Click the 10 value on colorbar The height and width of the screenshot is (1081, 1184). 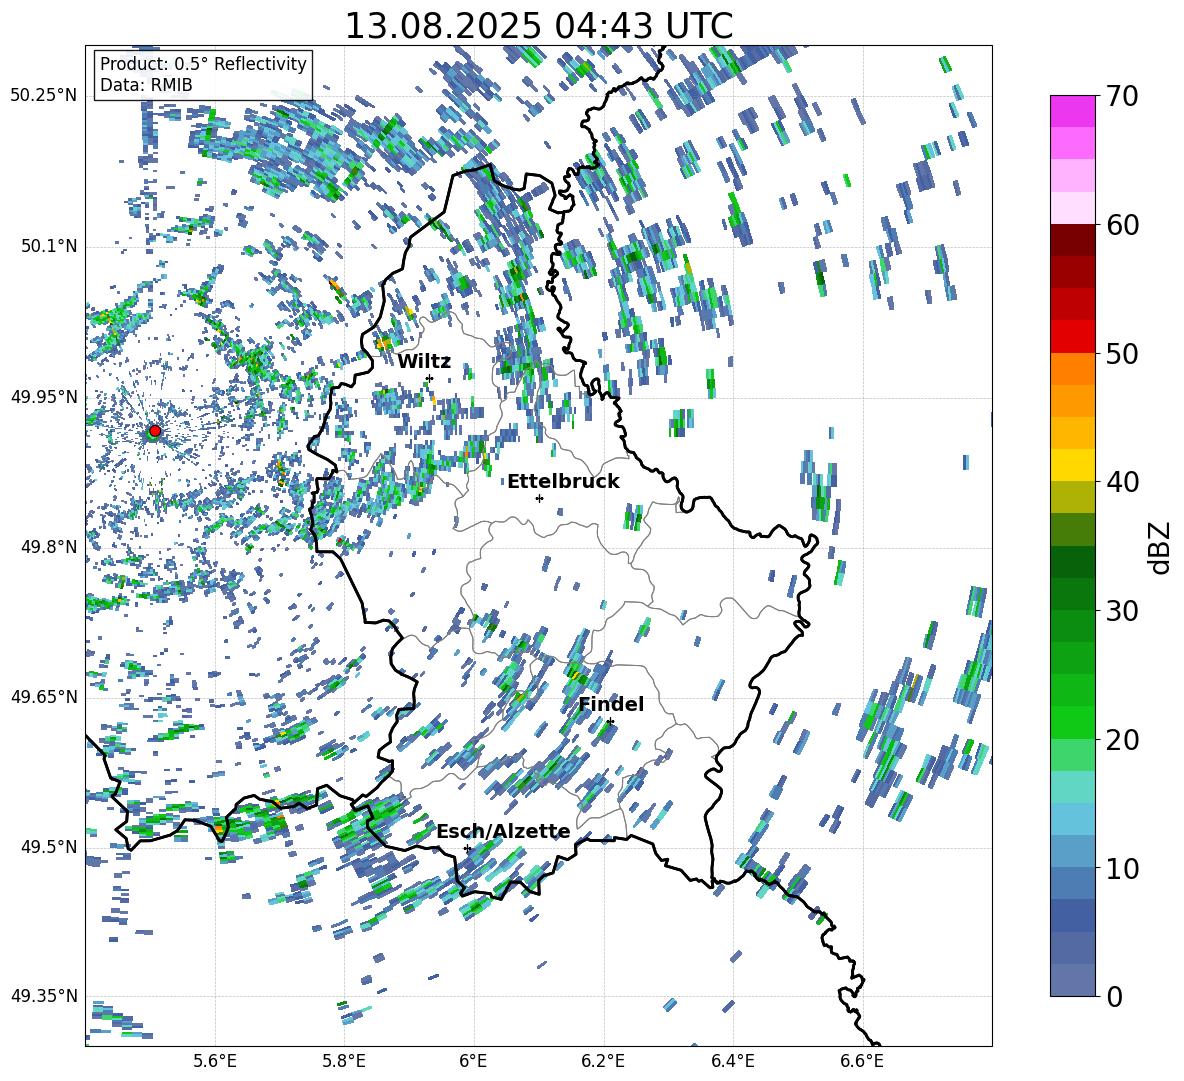coord(1122,869)
